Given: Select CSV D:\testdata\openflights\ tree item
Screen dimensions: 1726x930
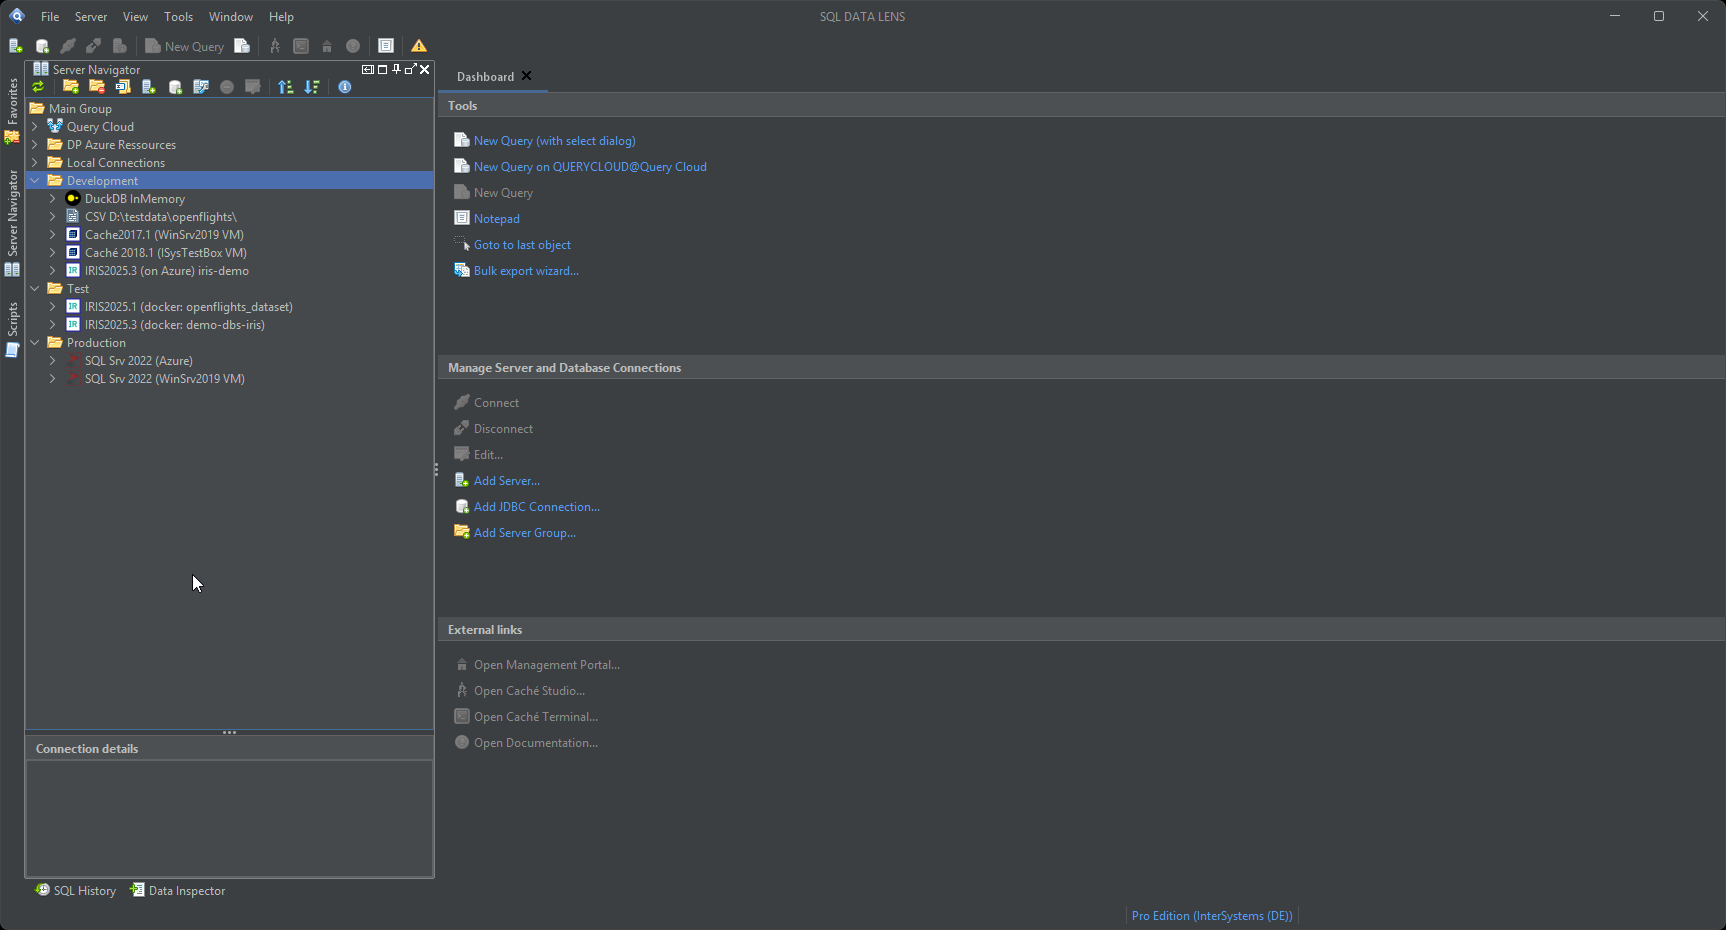Looking at the screenshot, I should [160, 217].
